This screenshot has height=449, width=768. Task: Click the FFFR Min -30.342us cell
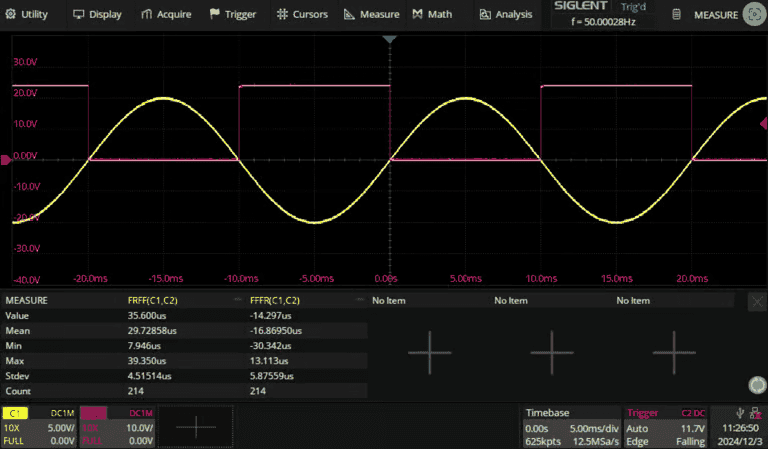(270, 346)
